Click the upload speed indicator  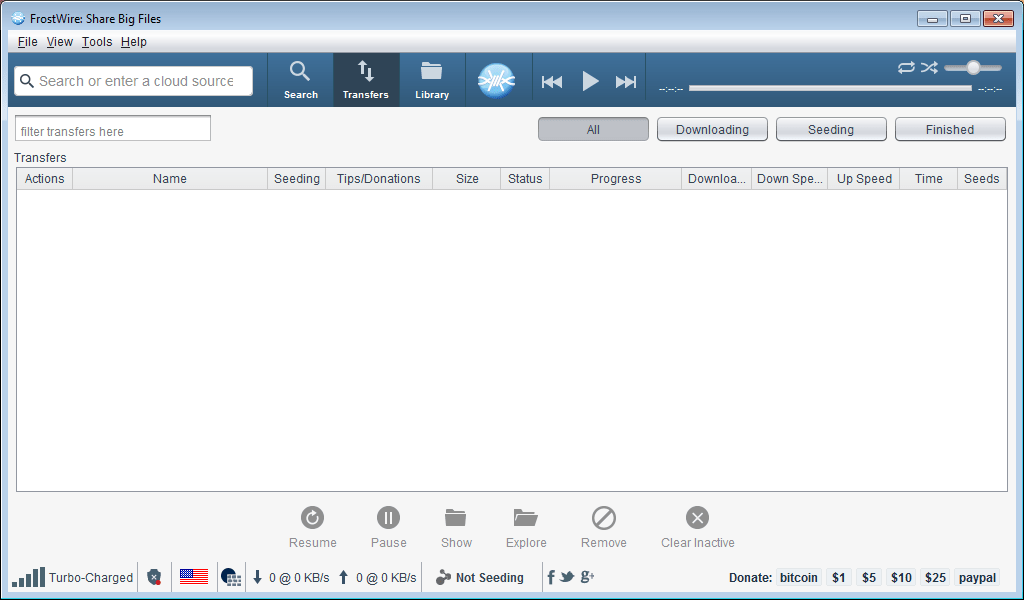coord(377,577)
